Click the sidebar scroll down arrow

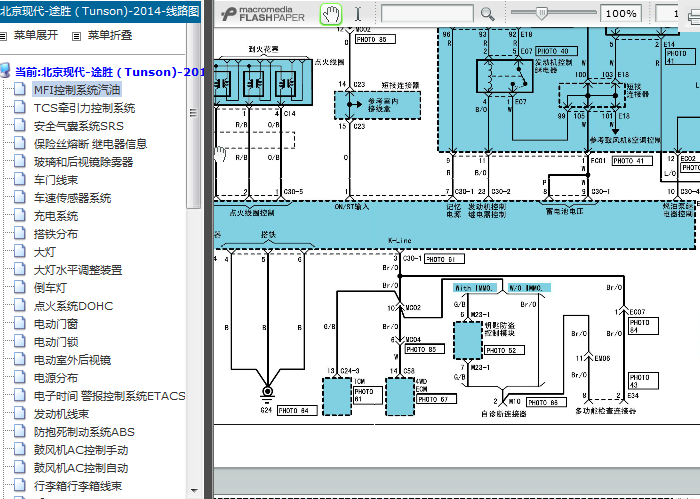(x=194, y=491)
